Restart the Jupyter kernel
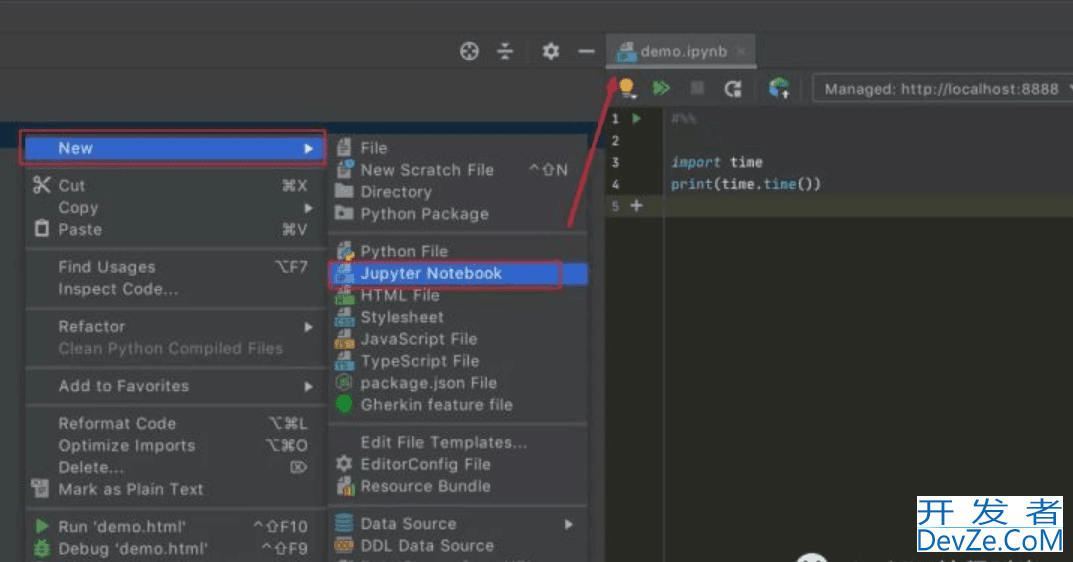The image size is (1073, 562). tap(733, 88)
